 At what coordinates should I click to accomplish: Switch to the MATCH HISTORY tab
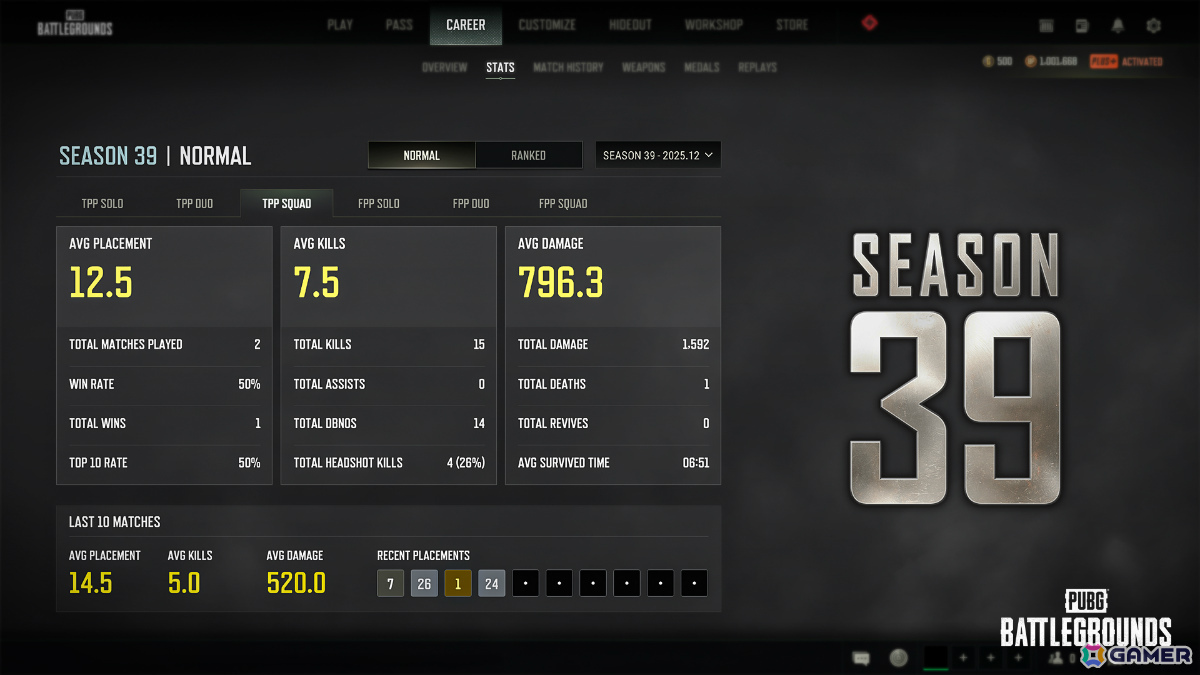(x=568, y=67)
